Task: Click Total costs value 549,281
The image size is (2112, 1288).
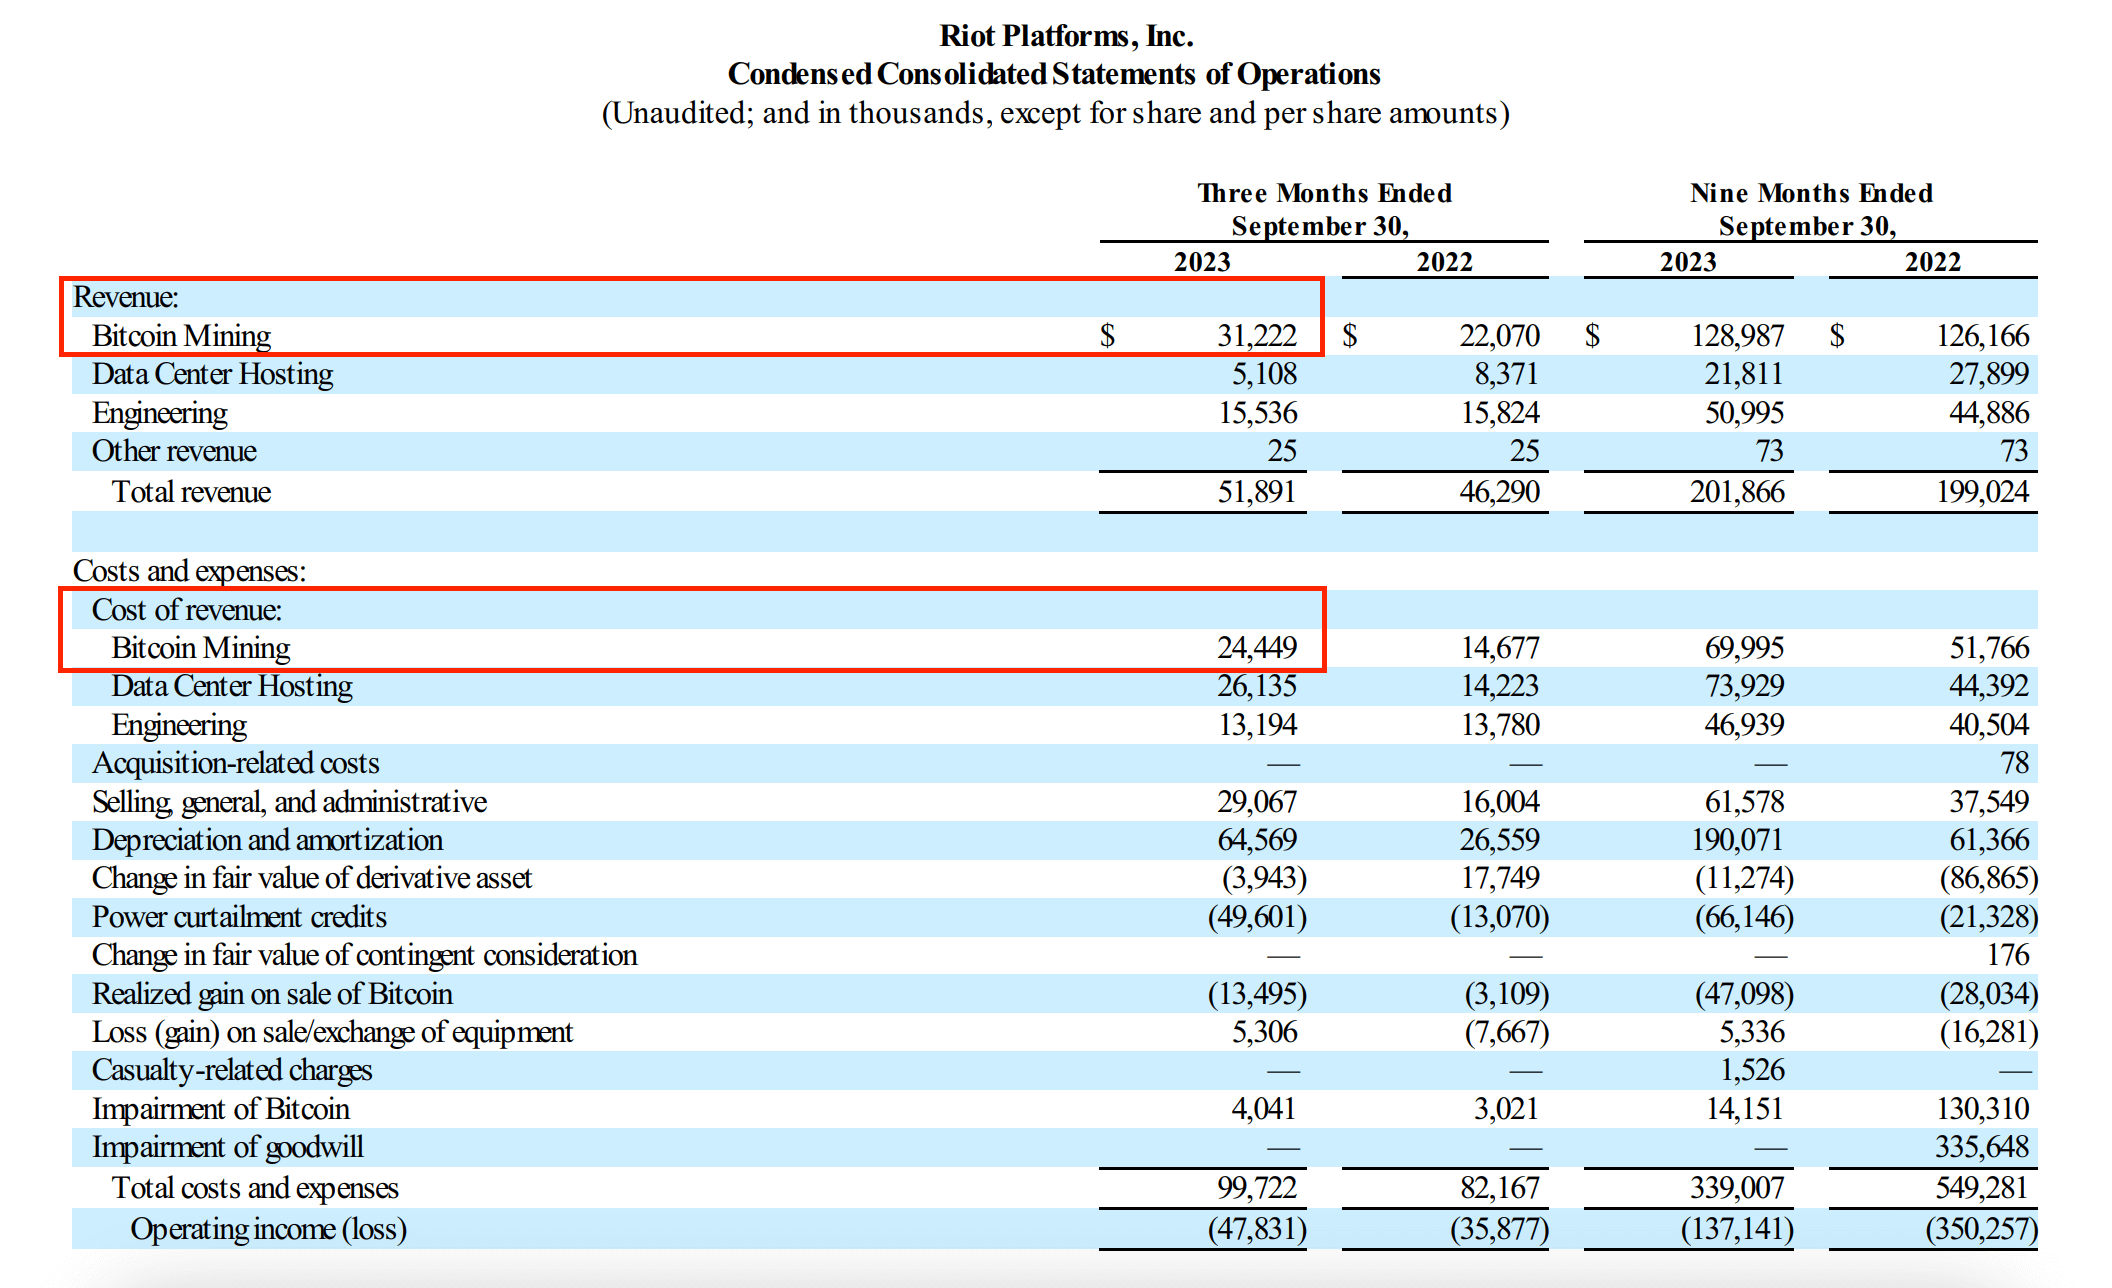Action: point(1982,1188)
